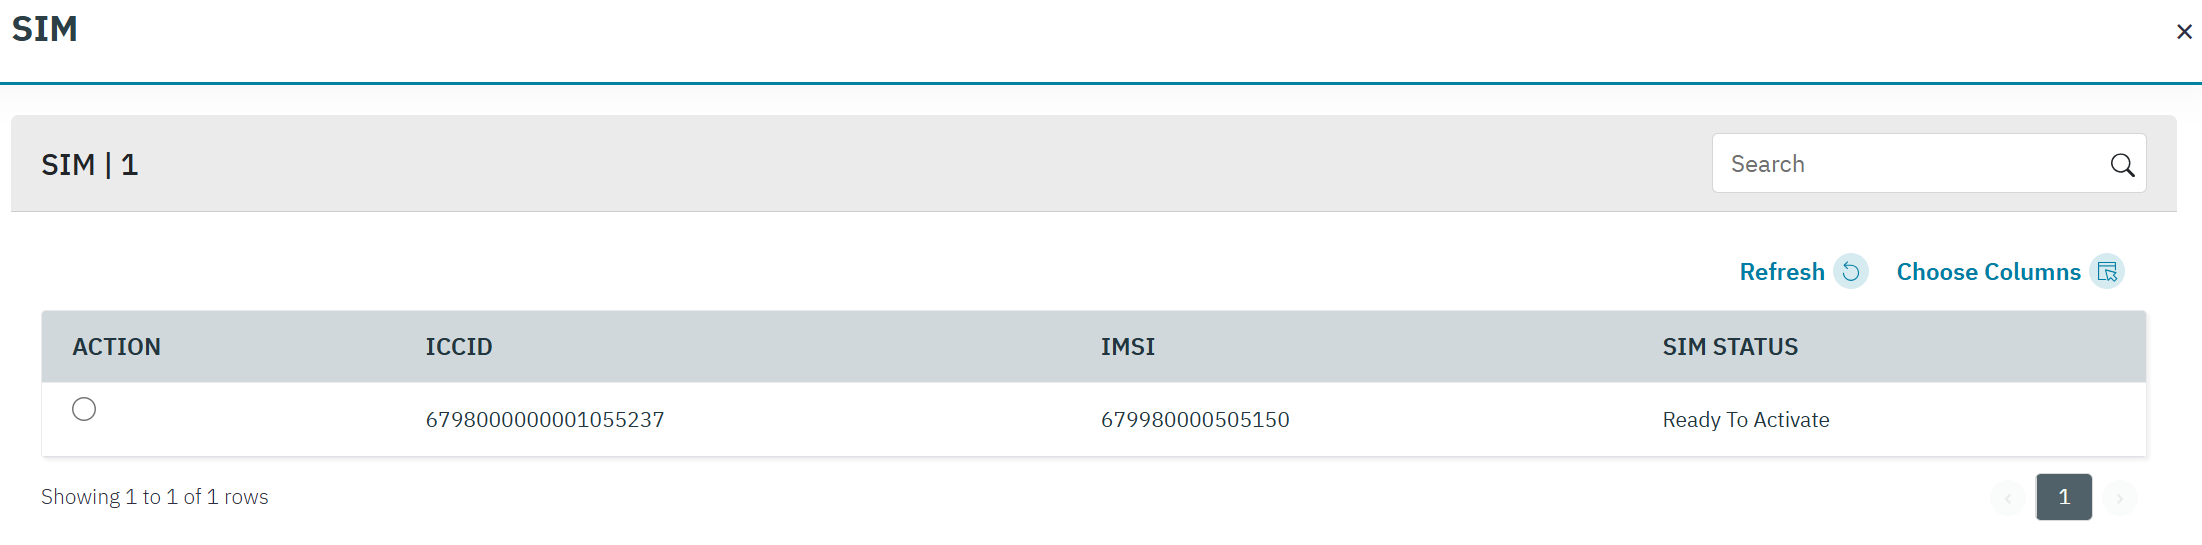Click the "Showing 1 to 1 of 1 rows" text
The width and height of the screenshot is (2202, 545).
point(155,497)
